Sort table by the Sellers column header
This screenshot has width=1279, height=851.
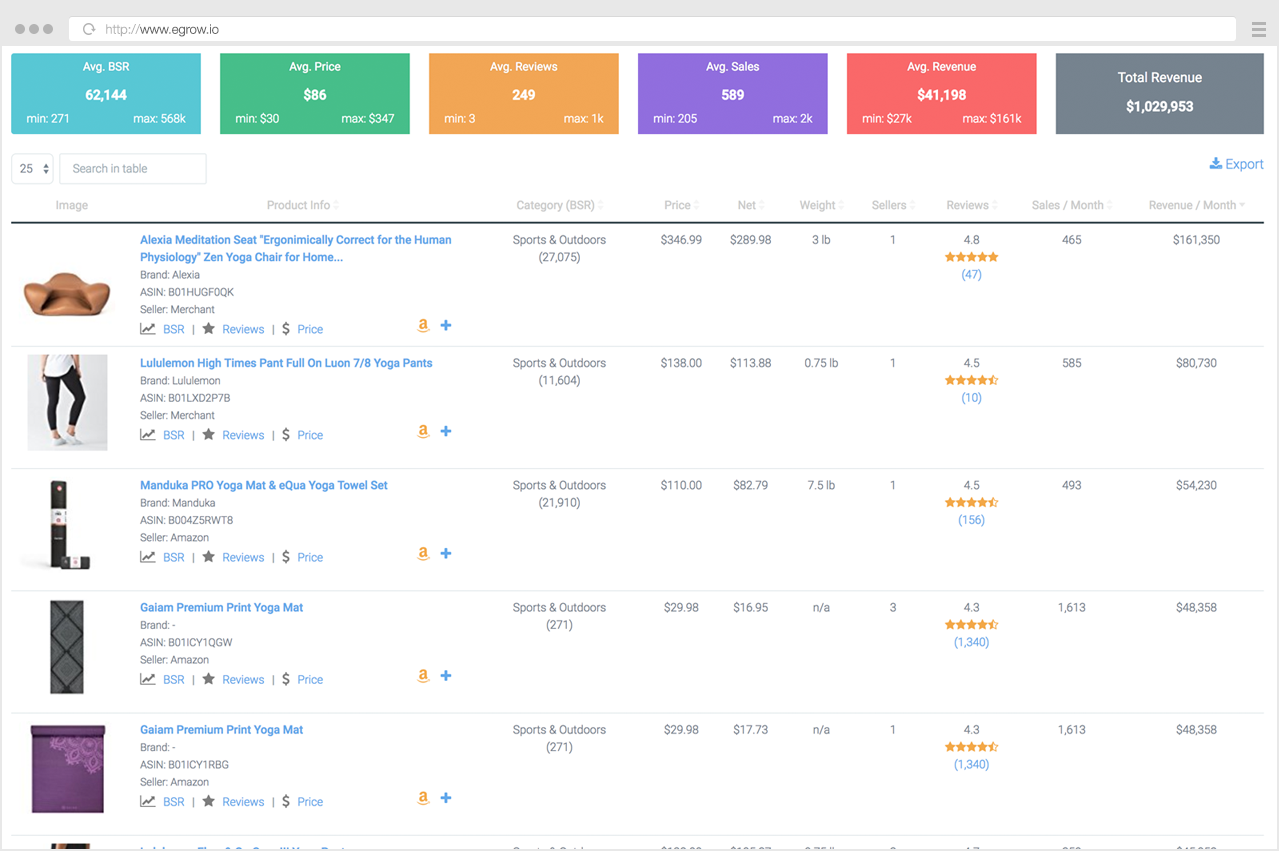(x=891, y=204)
